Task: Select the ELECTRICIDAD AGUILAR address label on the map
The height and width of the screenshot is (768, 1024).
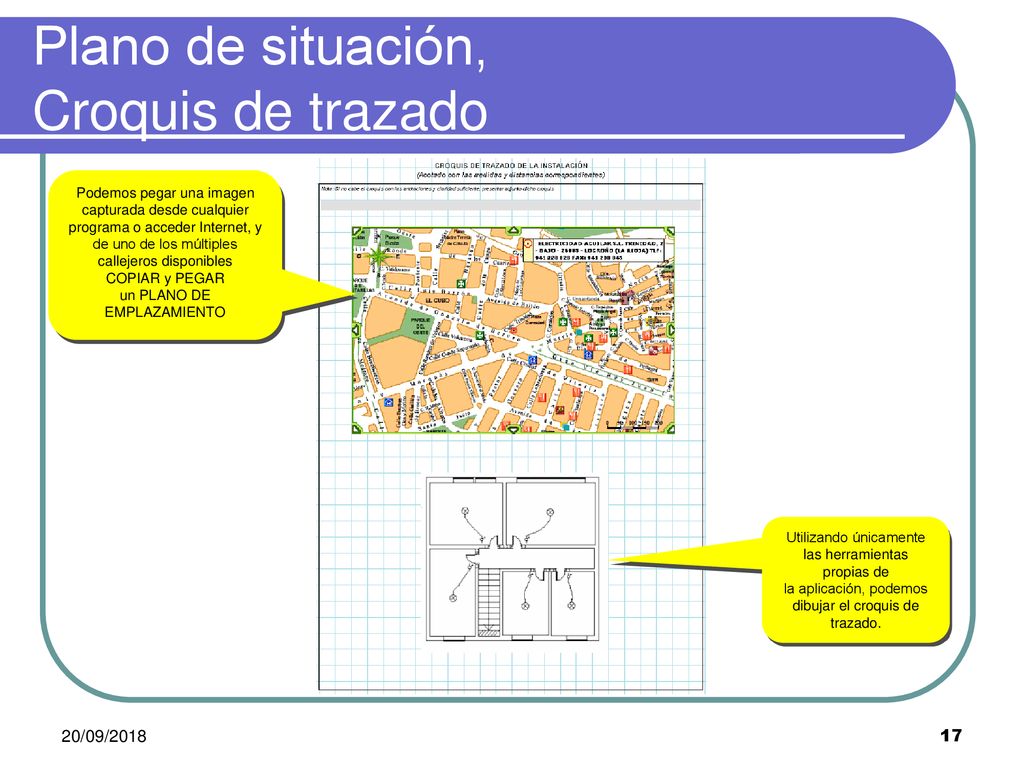Action: pyautogui.click(x=594, y=250)
